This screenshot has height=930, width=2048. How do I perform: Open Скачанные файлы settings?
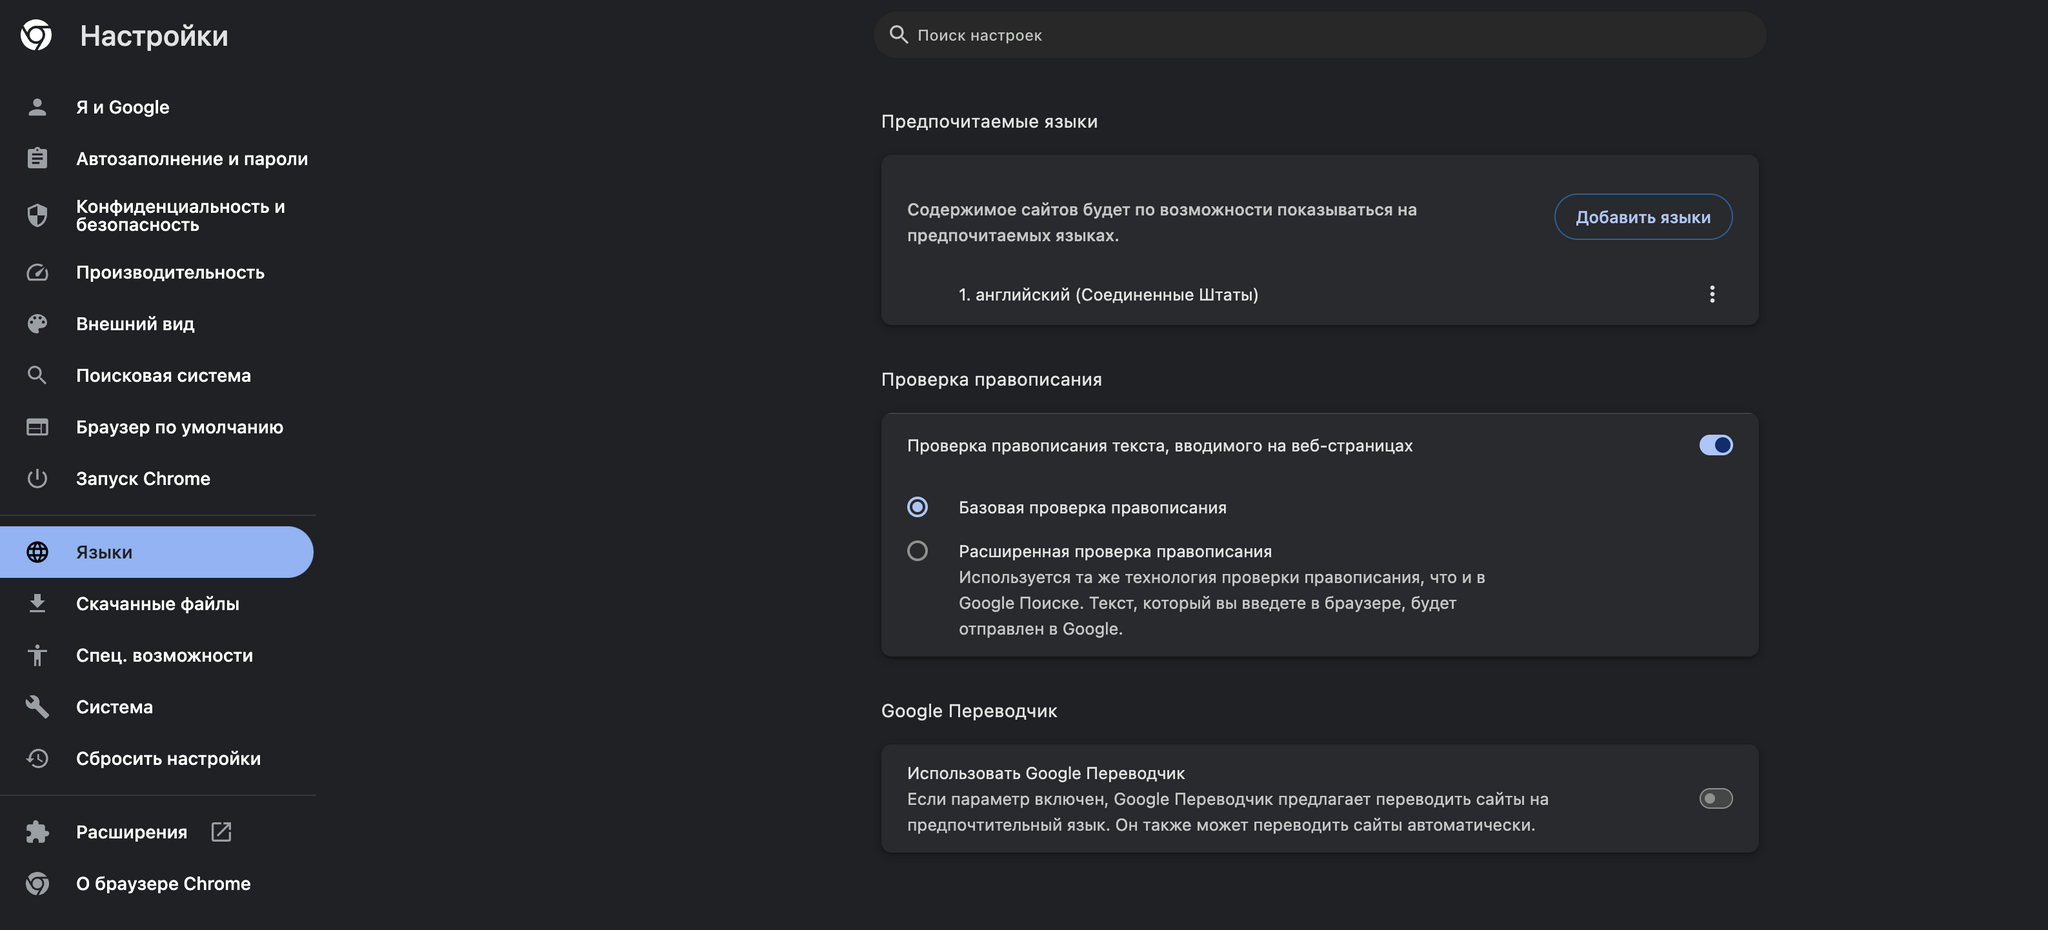157,603
